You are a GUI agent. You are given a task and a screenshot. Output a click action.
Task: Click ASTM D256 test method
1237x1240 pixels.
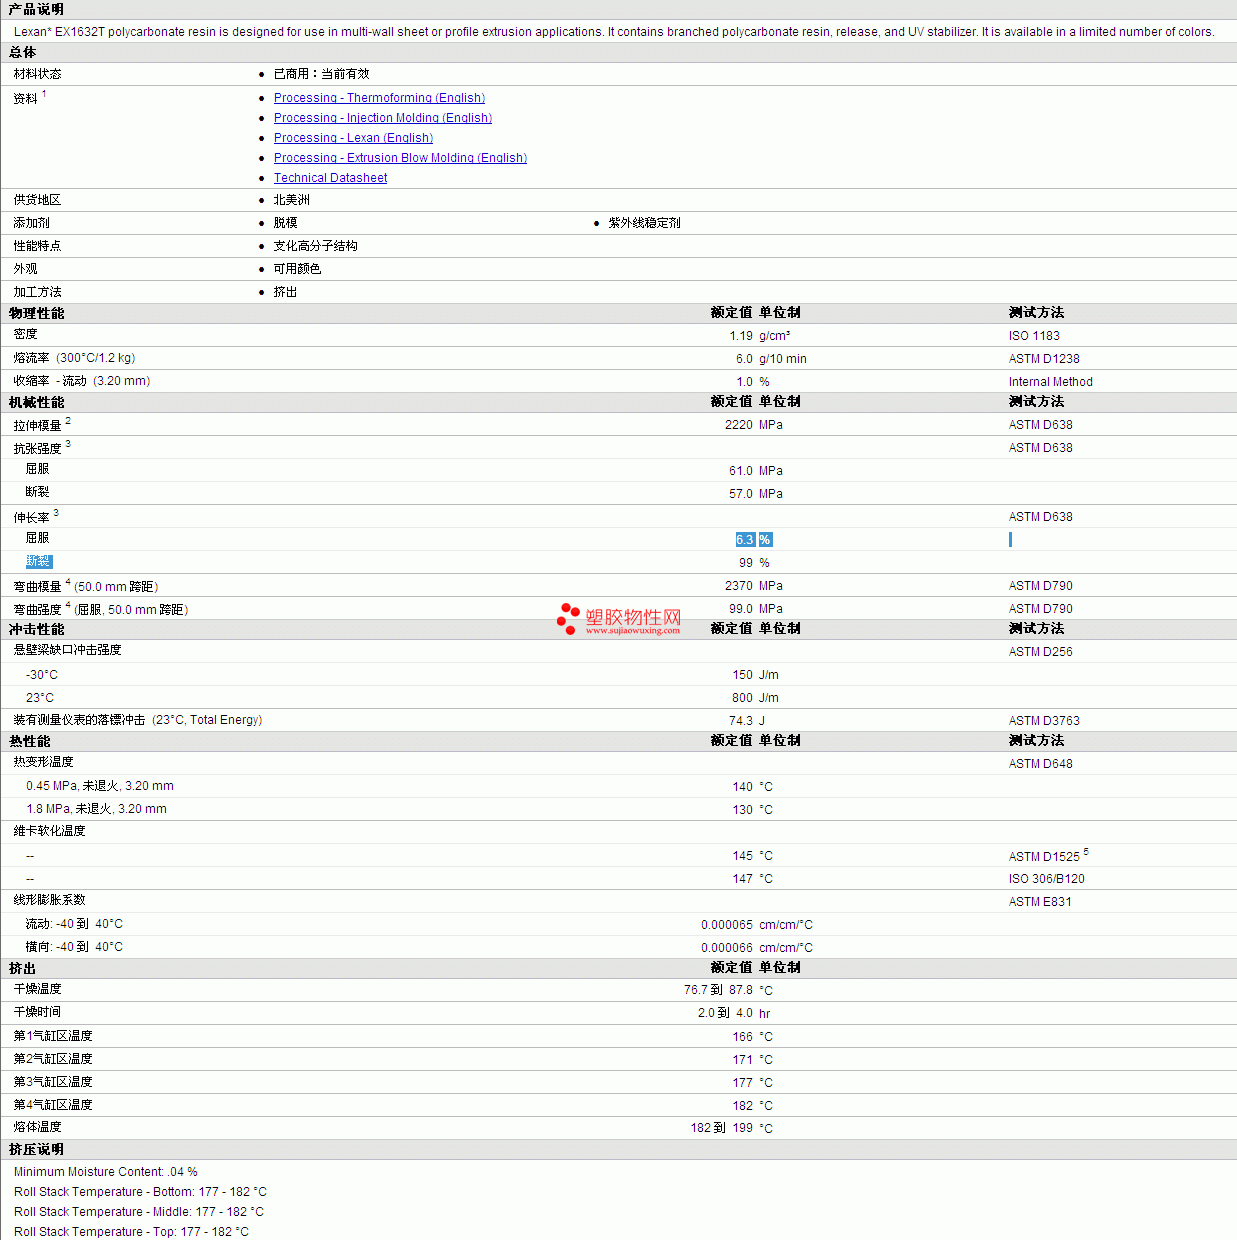point(1040,652)
